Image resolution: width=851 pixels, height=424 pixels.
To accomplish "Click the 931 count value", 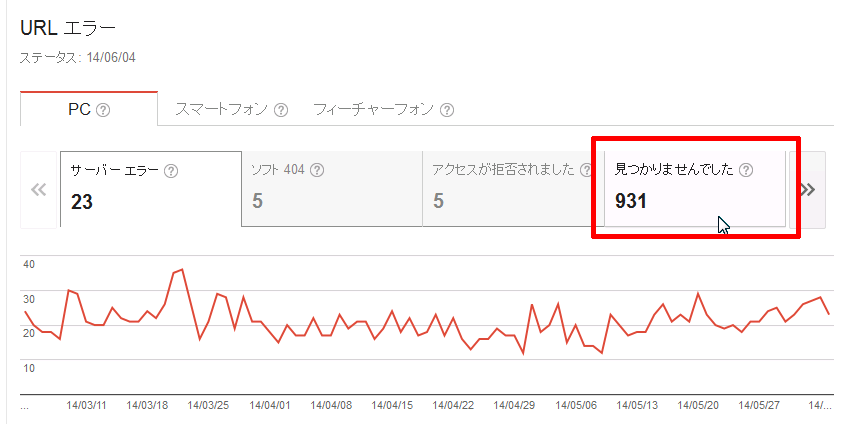I will (x=631, y=202).
